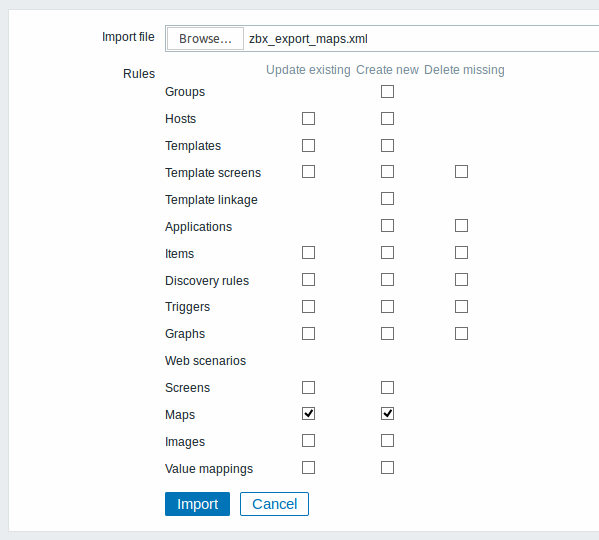Click the import file name field
Image resolution: width=599 pixels, height=540 pixels.
tap(382, 39)
